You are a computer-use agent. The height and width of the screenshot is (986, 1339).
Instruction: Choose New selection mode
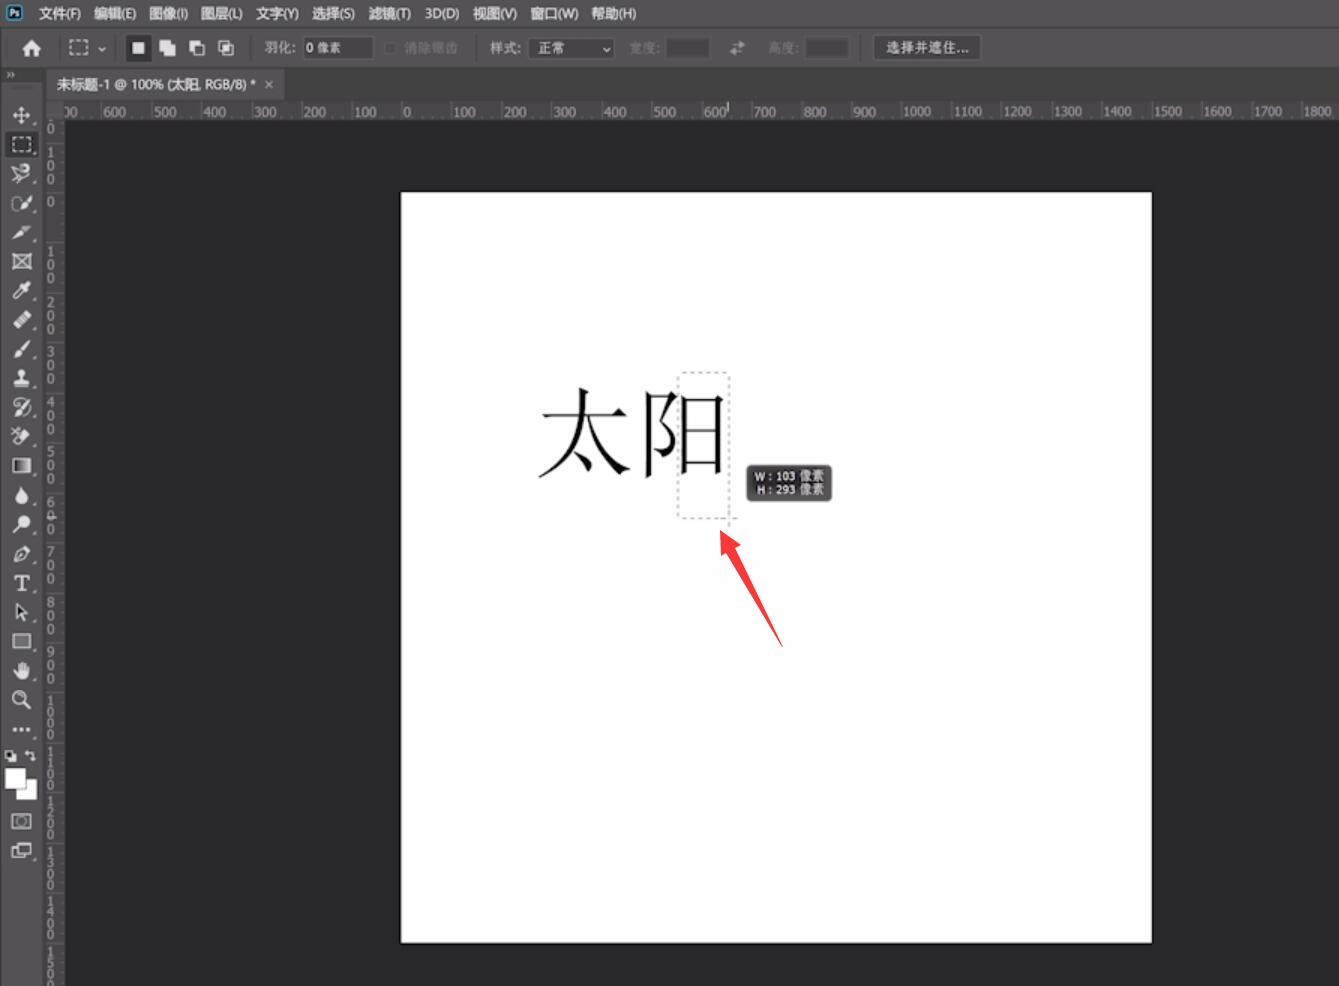[138, 48]
